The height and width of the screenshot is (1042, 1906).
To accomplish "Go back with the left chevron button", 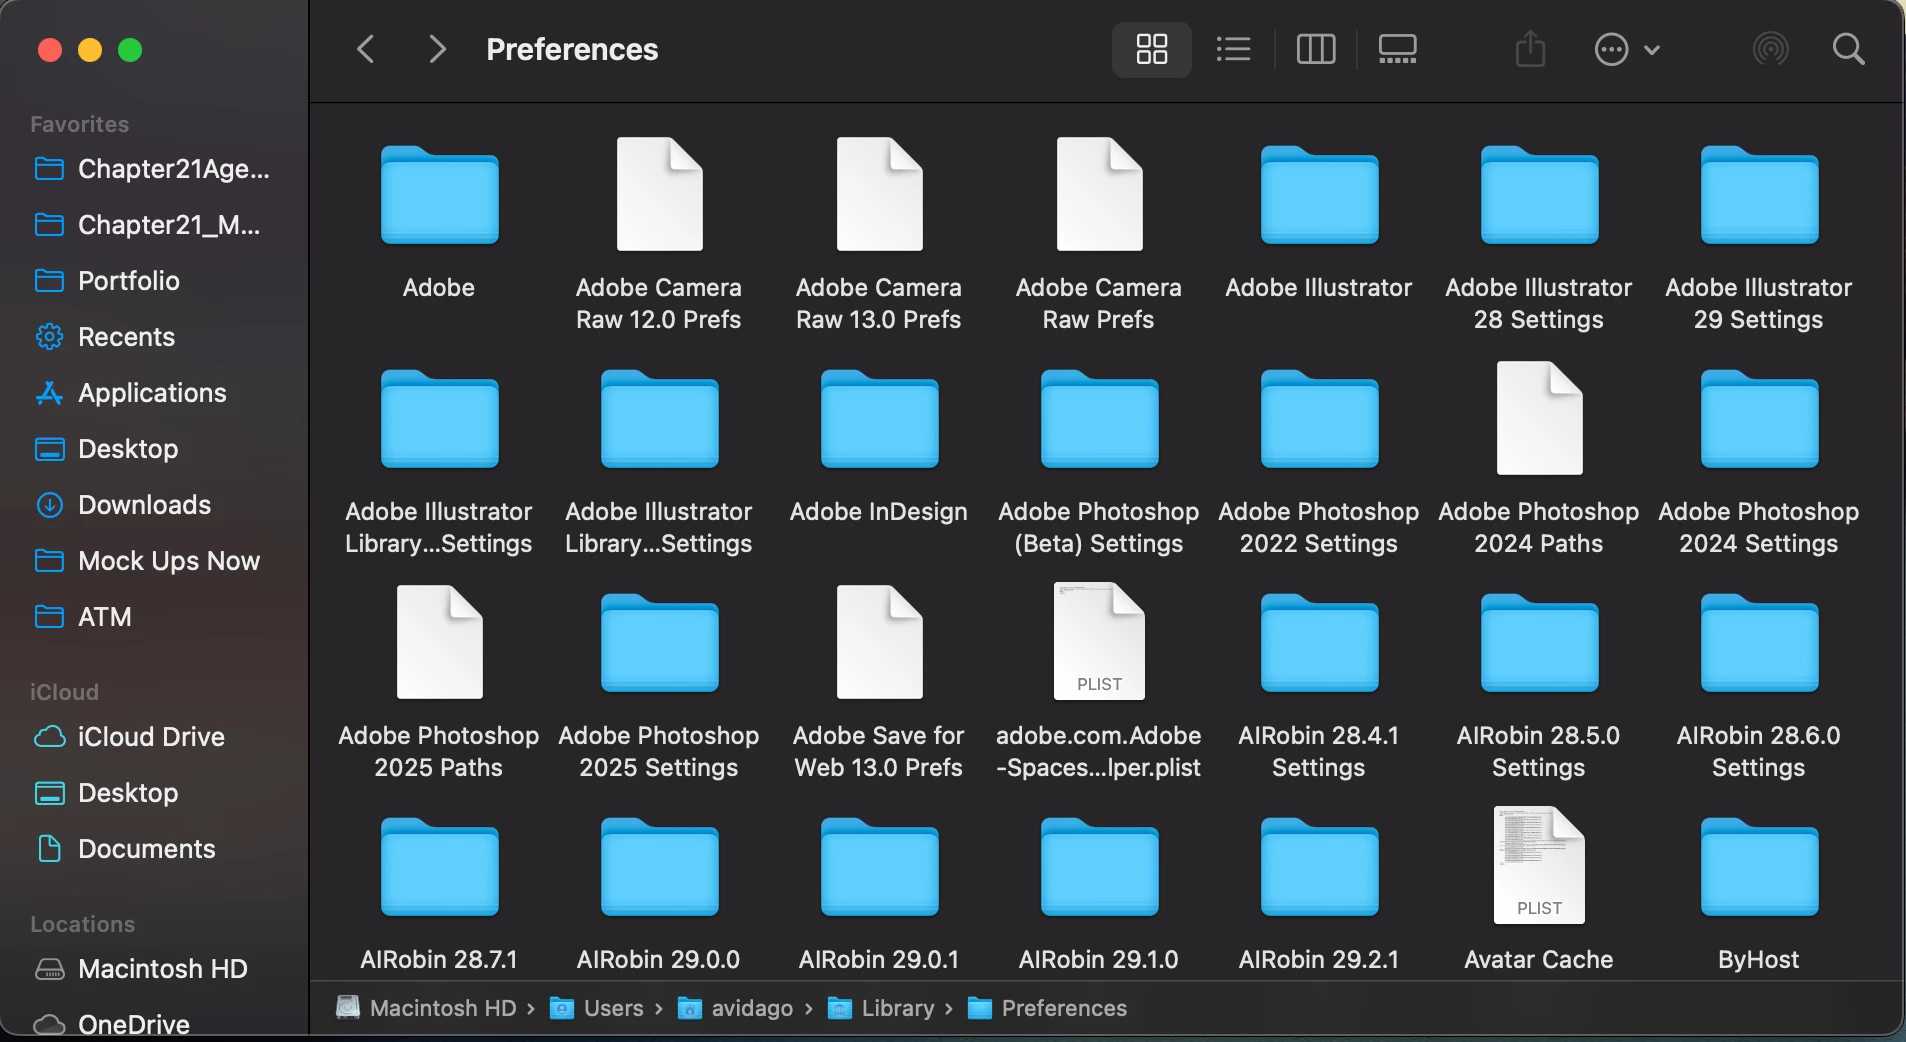I will (366, 49).
